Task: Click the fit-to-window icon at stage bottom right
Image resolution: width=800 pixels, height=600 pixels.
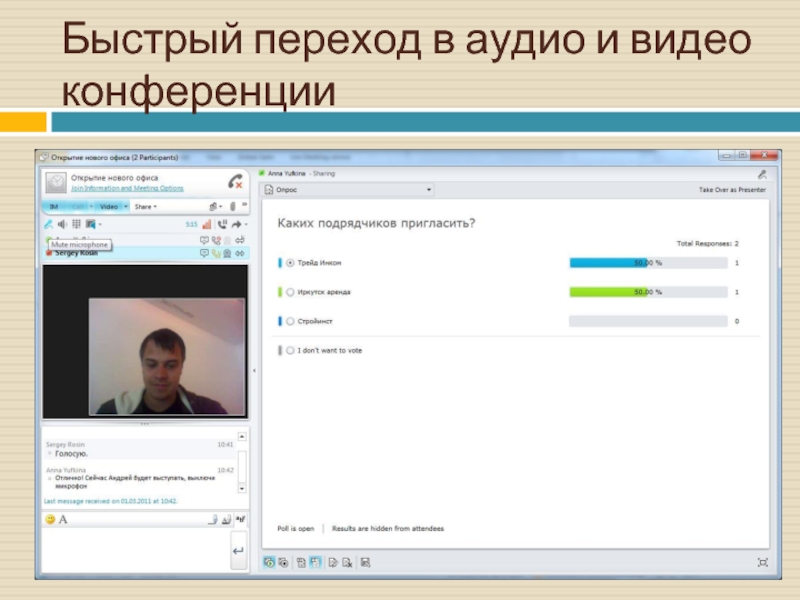Action: click(x=763, y=562)
